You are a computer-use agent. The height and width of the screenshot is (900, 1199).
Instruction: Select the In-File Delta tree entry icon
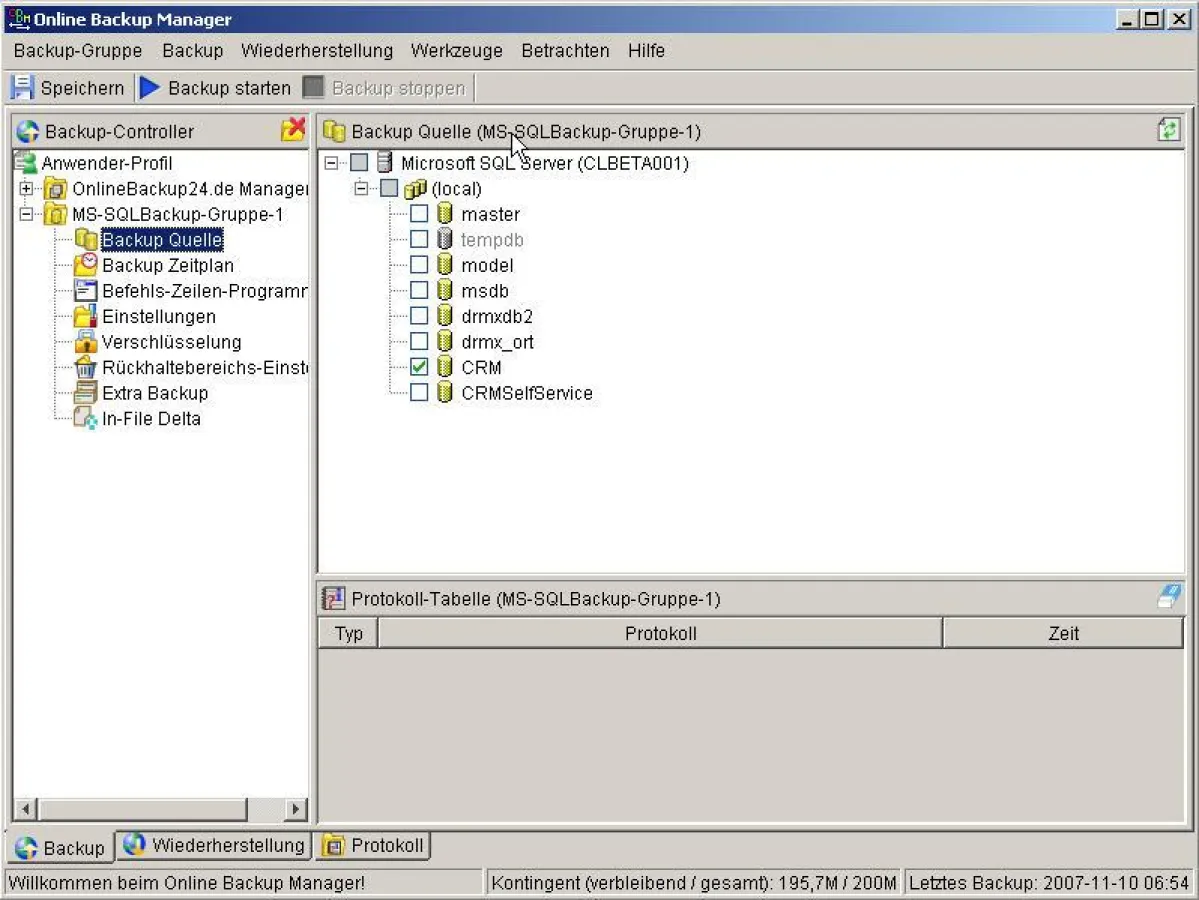point(85,419)
